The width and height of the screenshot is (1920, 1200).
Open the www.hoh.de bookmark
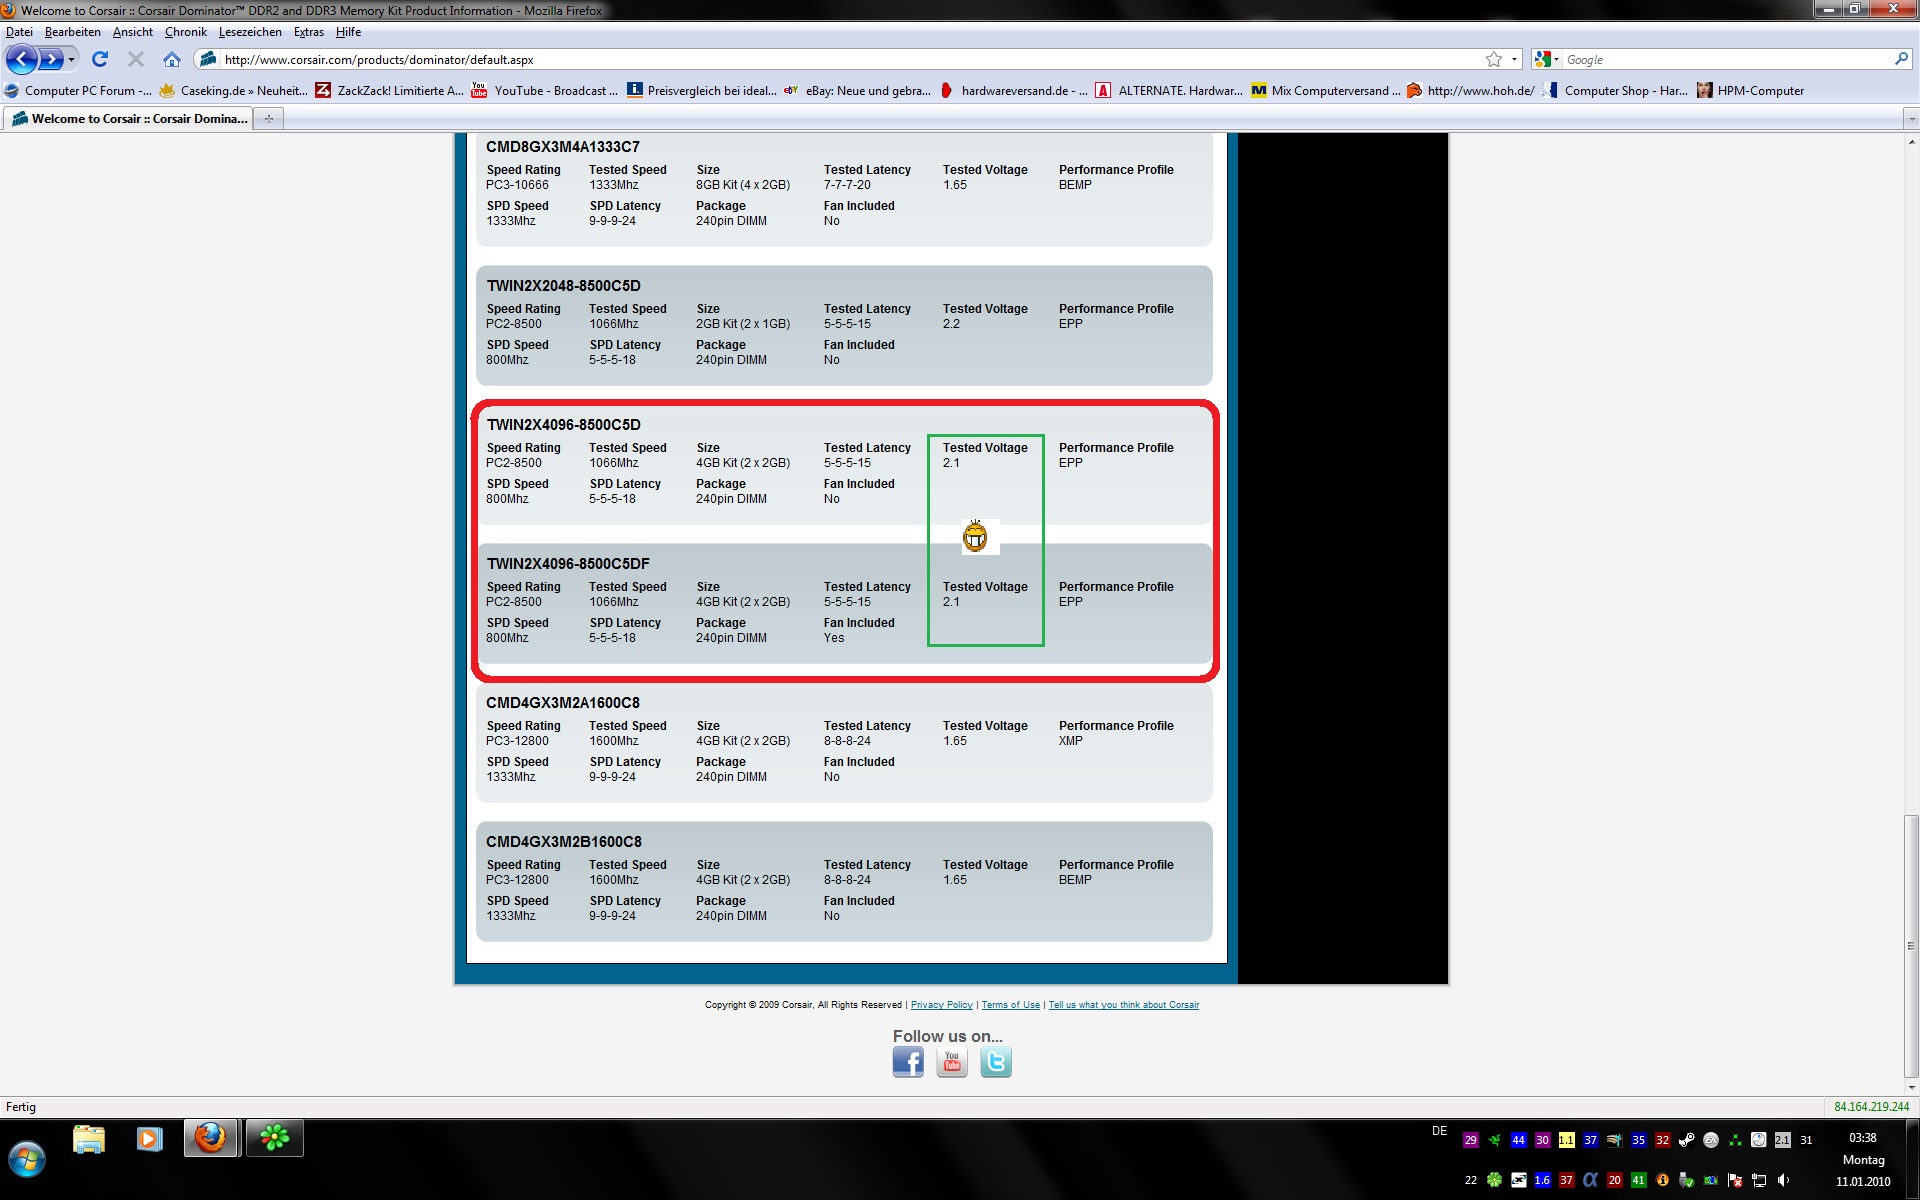(1471, 91)
